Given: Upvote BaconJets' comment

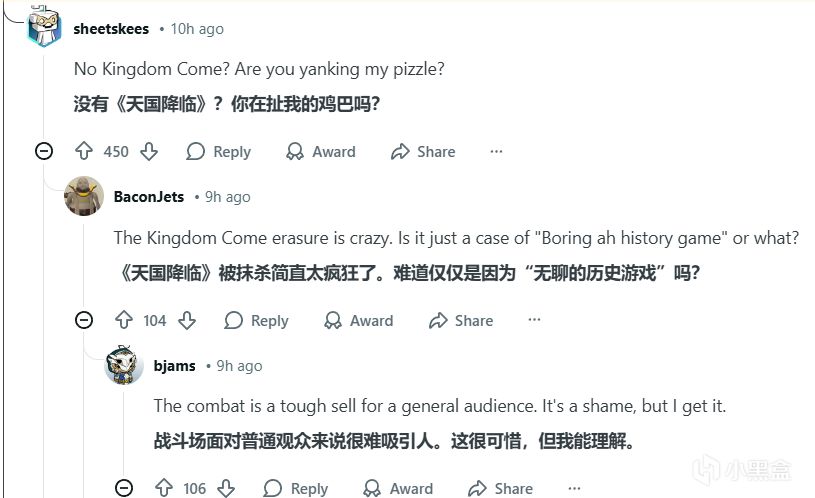Looking at the screenshot, I should pyautogui.click(x=123, y=321).
